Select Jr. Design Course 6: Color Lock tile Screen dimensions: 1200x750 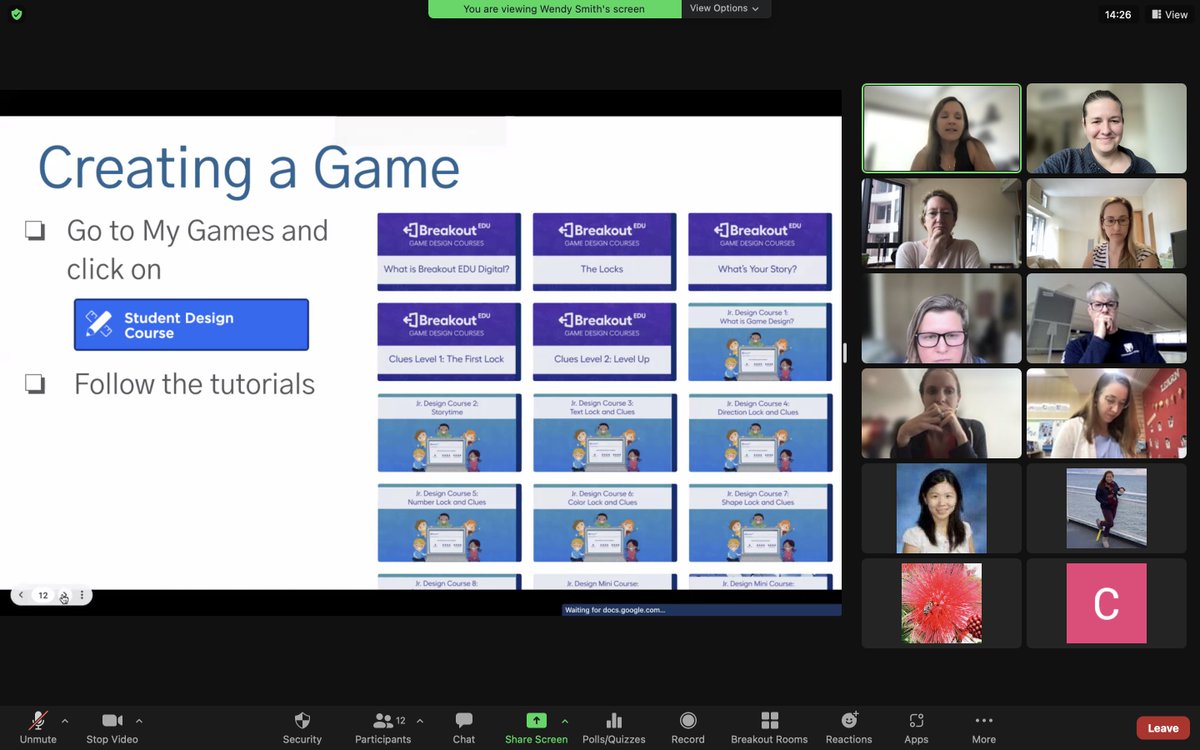[604, 523]
